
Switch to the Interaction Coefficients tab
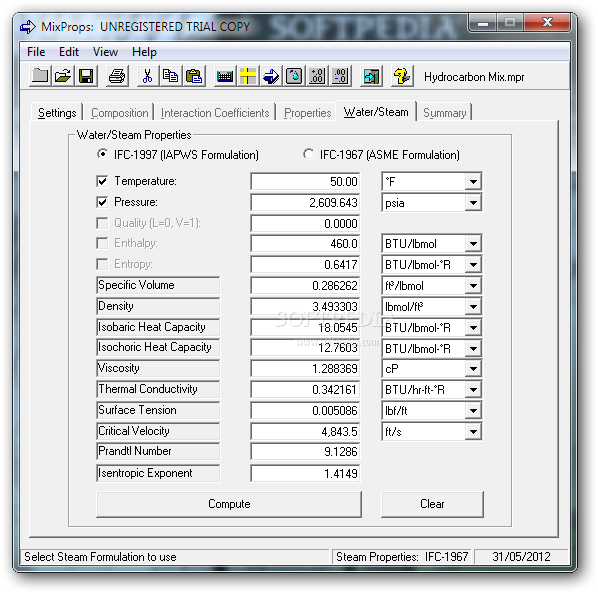click(x=215, y=113)
